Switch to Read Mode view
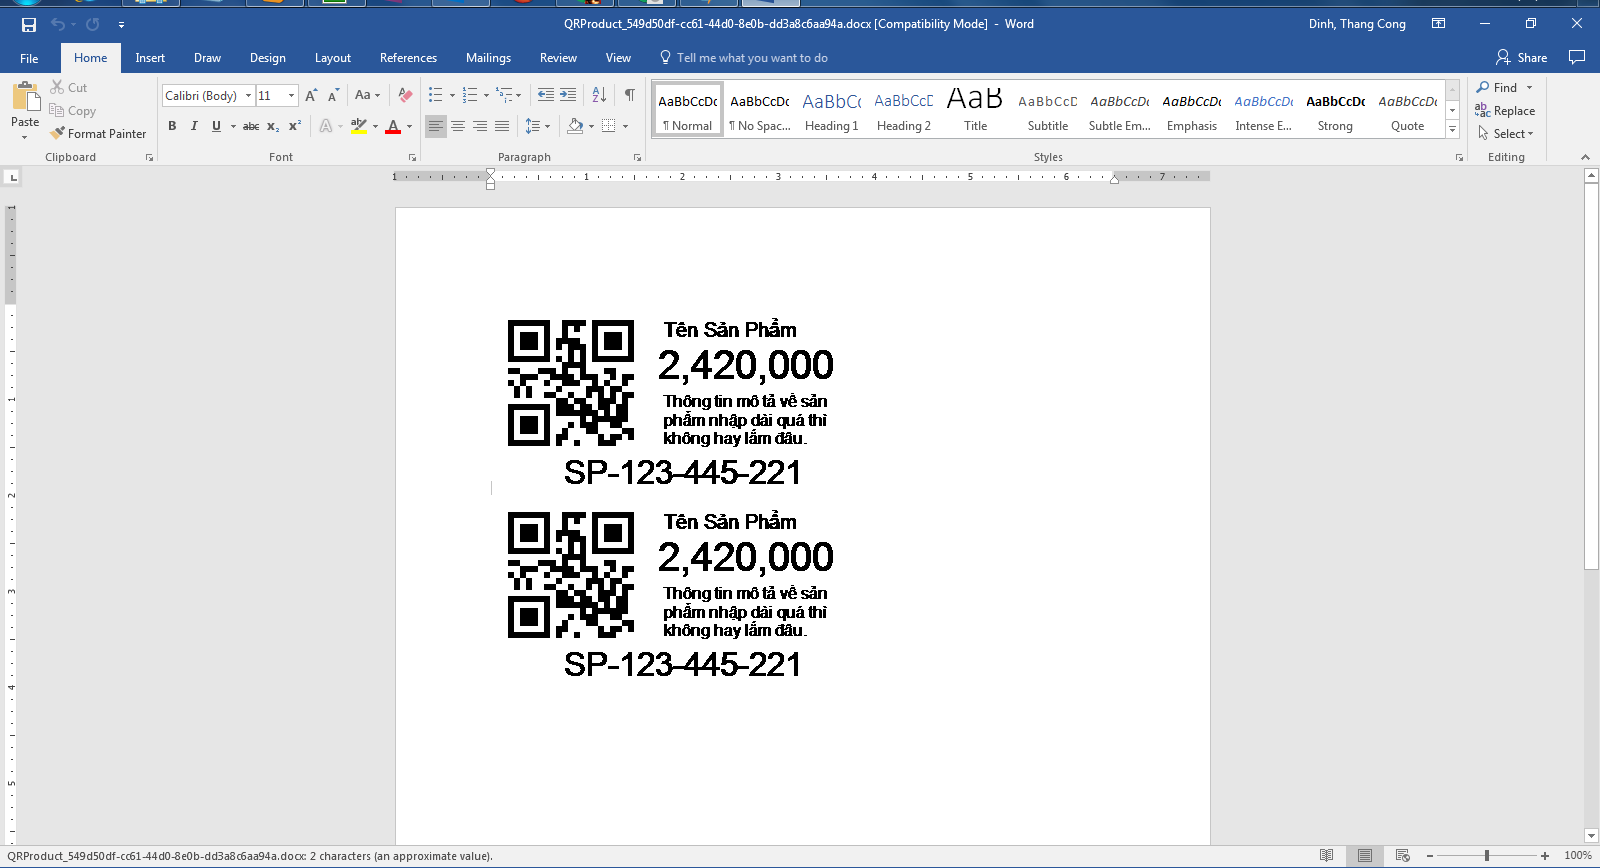 pos(1326,856)
